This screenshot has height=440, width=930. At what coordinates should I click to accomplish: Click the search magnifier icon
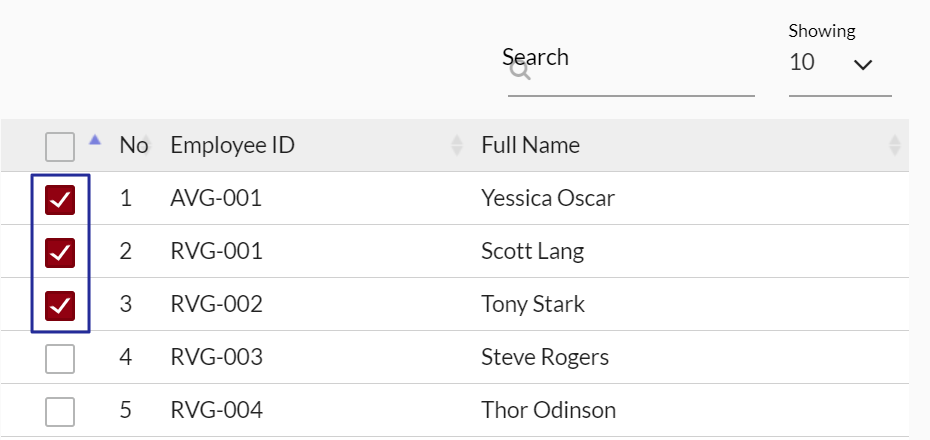pyautogui.click(x=520, y=71)
